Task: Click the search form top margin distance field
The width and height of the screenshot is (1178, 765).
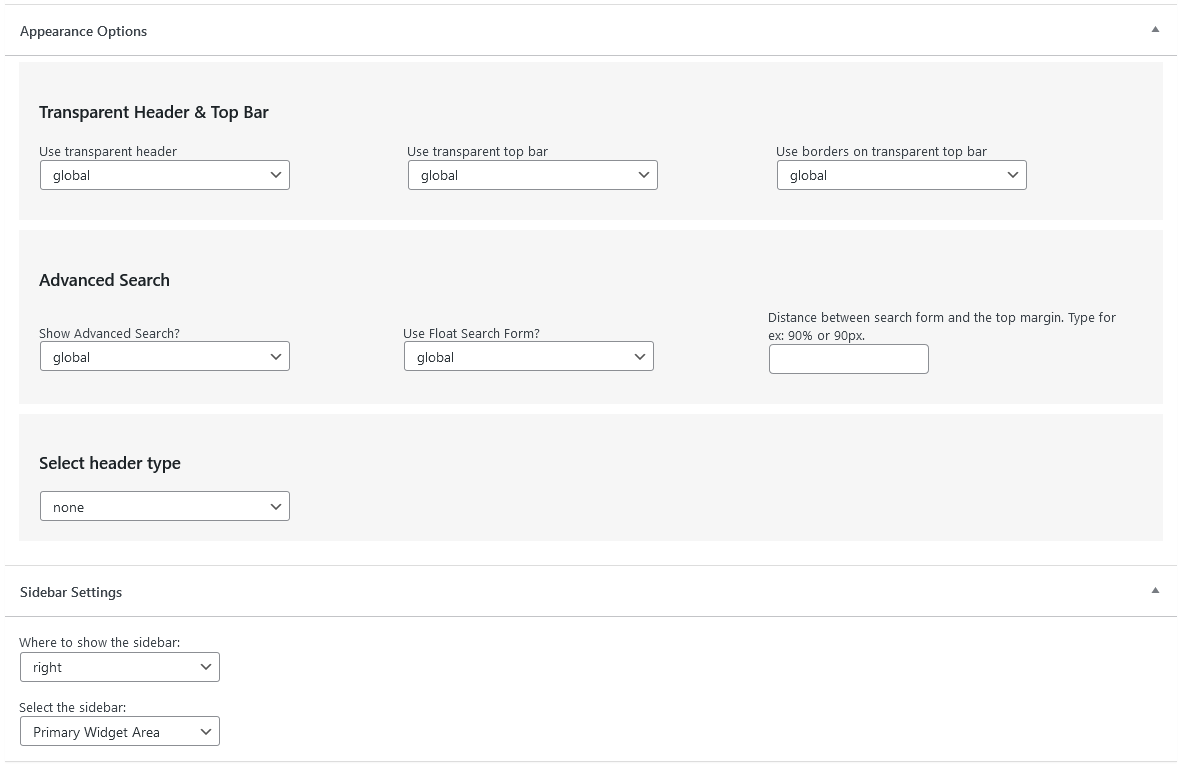Action: point(849,359)
